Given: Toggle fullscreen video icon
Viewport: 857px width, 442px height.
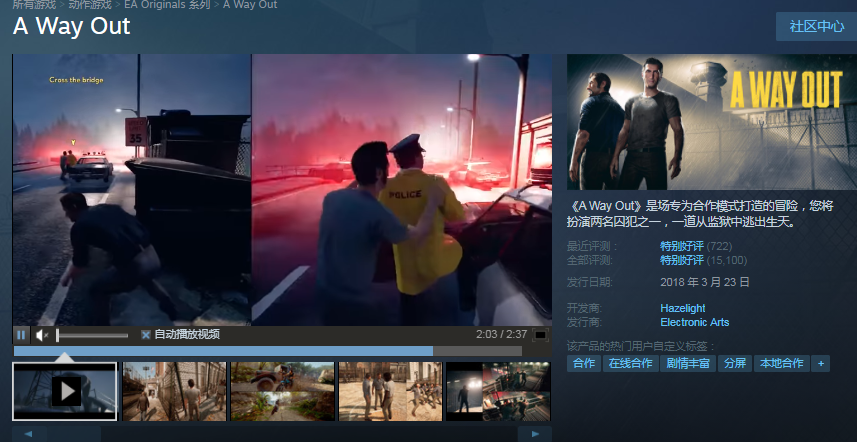Looking at the screenshot, I should [540, 334].
